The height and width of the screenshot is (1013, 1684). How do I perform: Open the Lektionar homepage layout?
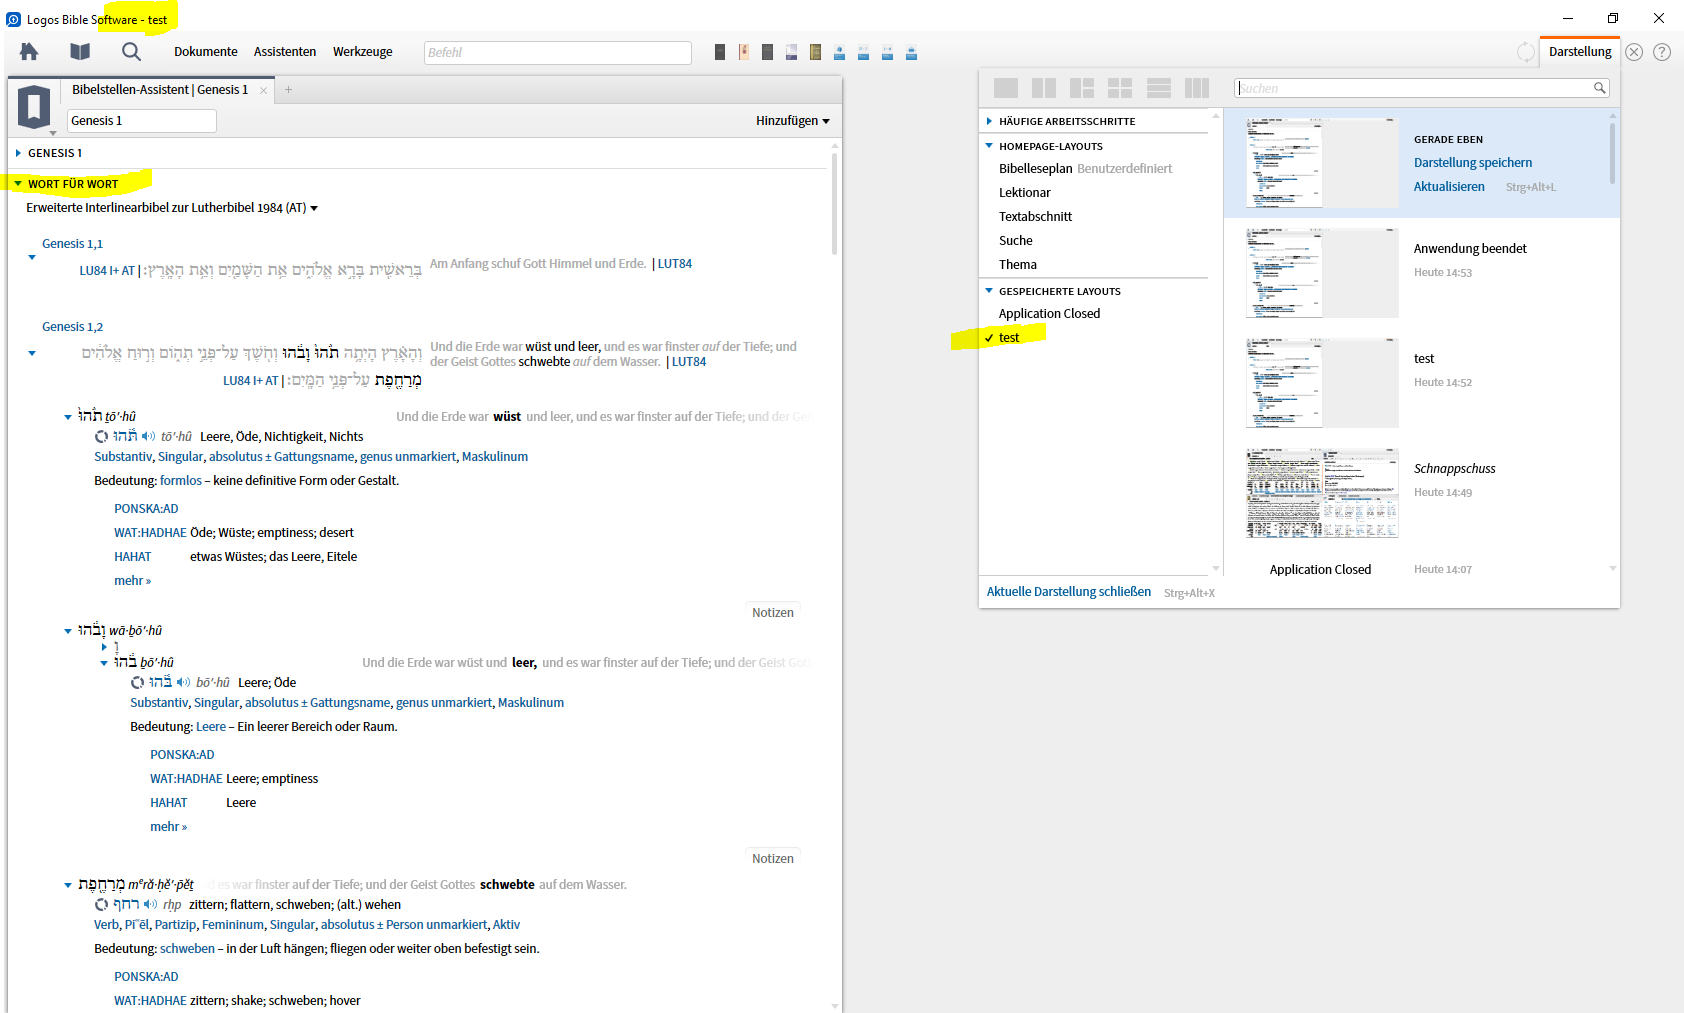click(1025, 193)
